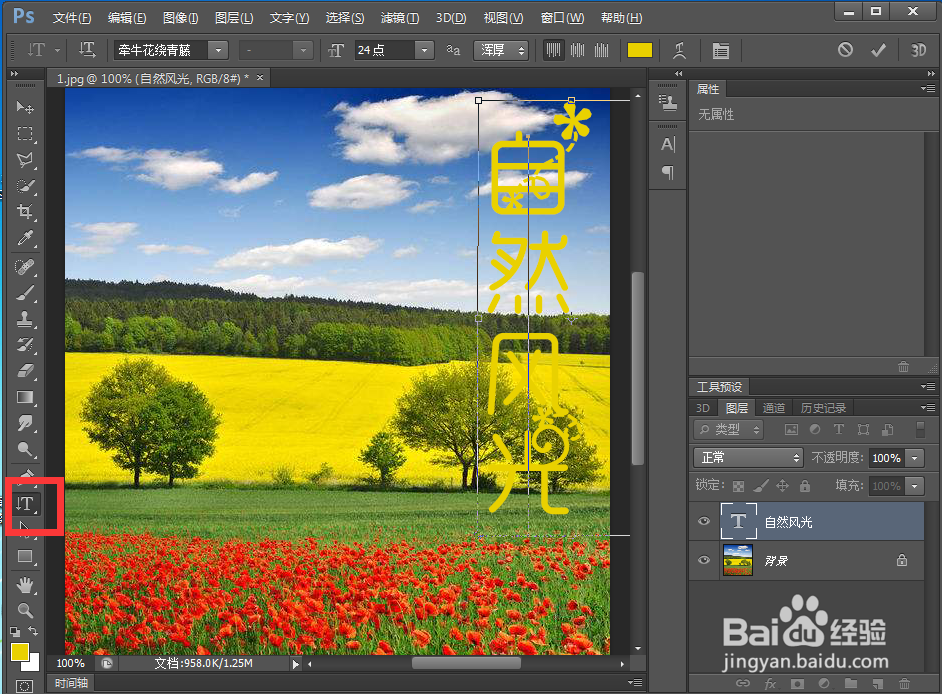Set bottom-align vertical text
The width and height of the screenshot is (942, 694).
coord(601,50)
